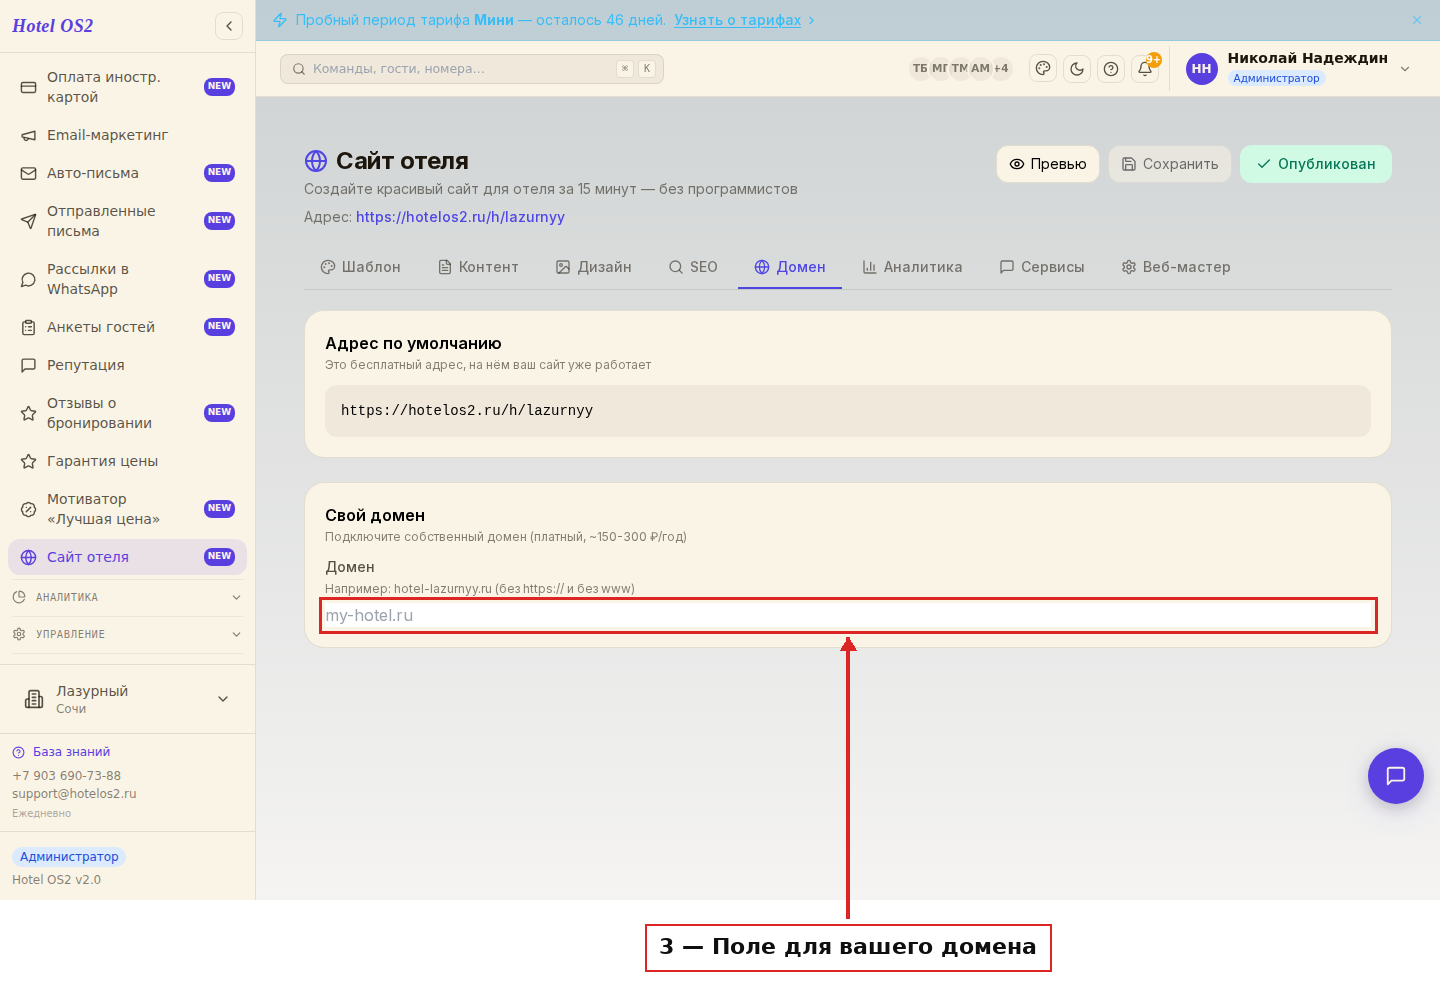
Task: Switch to the Шаблон tab
Action: point(361,267)
